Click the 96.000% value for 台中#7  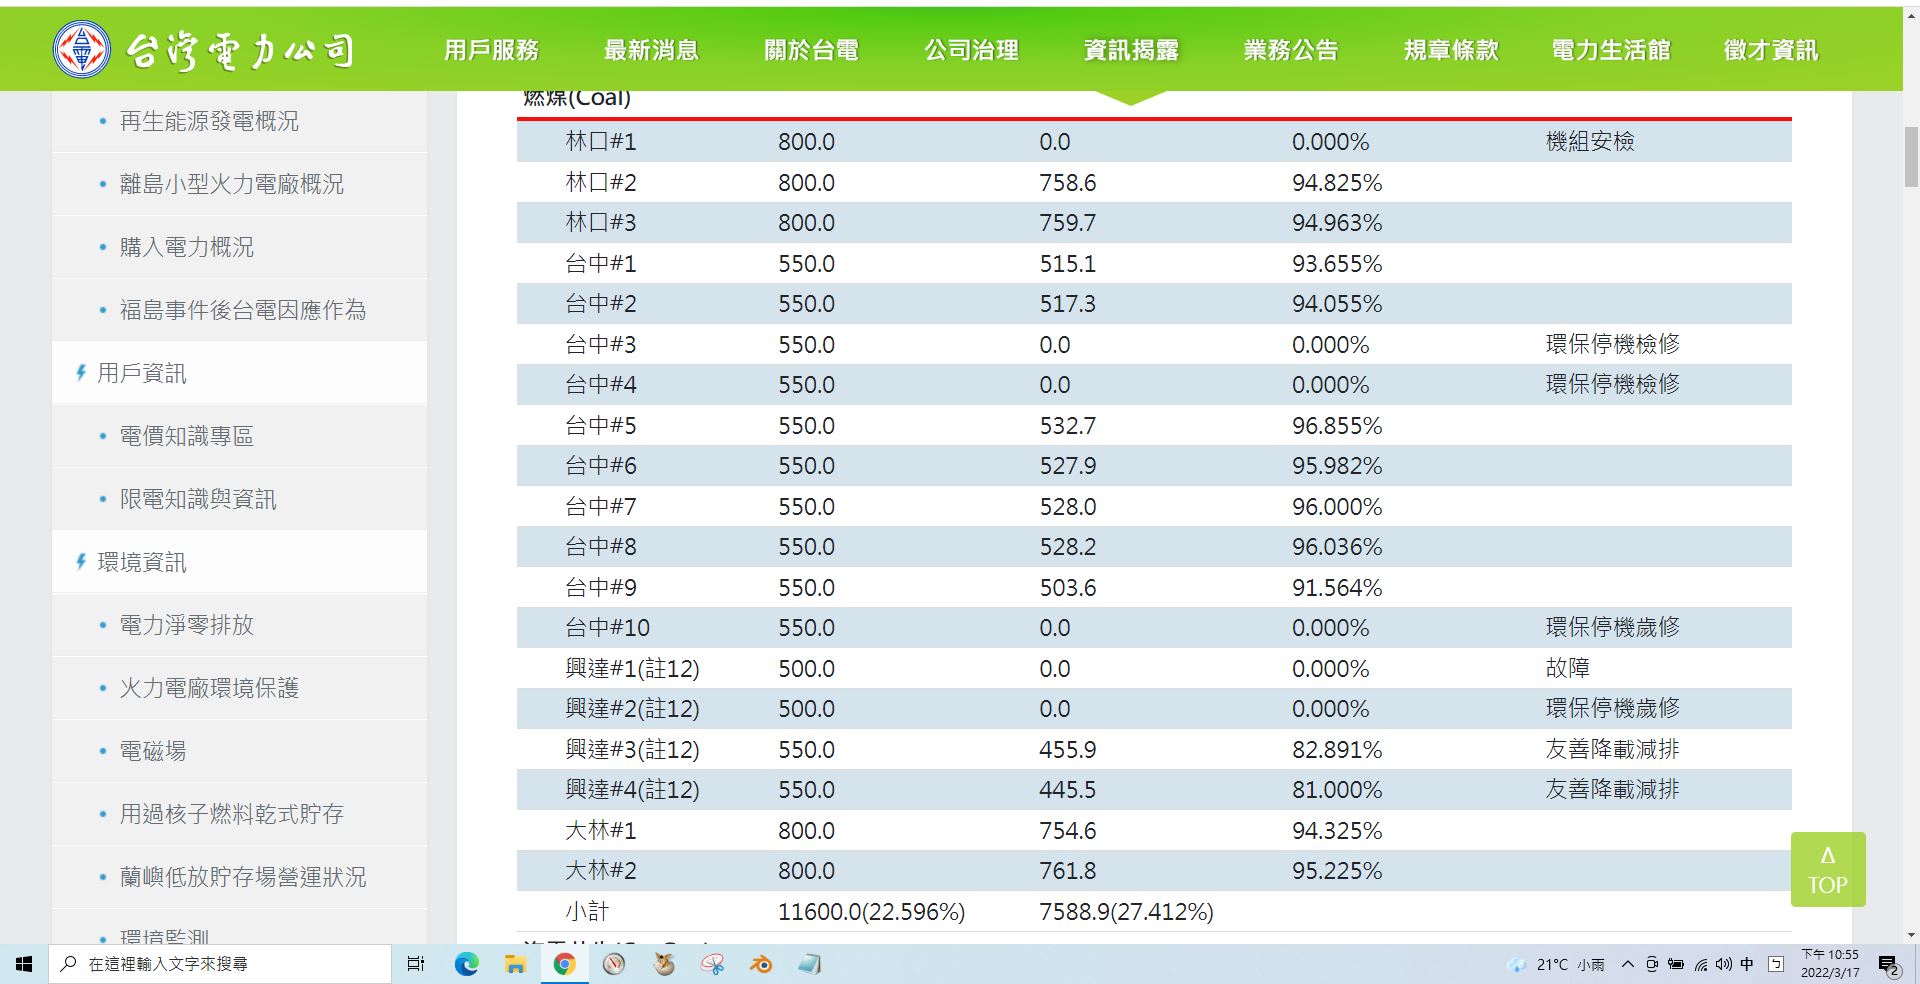click(x=1337, y=507)
